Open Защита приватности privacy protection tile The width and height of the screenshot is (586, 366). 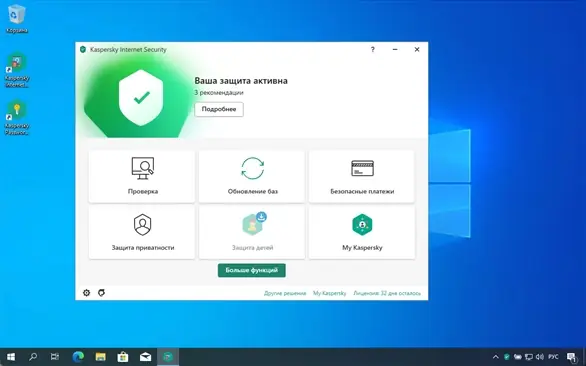(x=142, y=233)
